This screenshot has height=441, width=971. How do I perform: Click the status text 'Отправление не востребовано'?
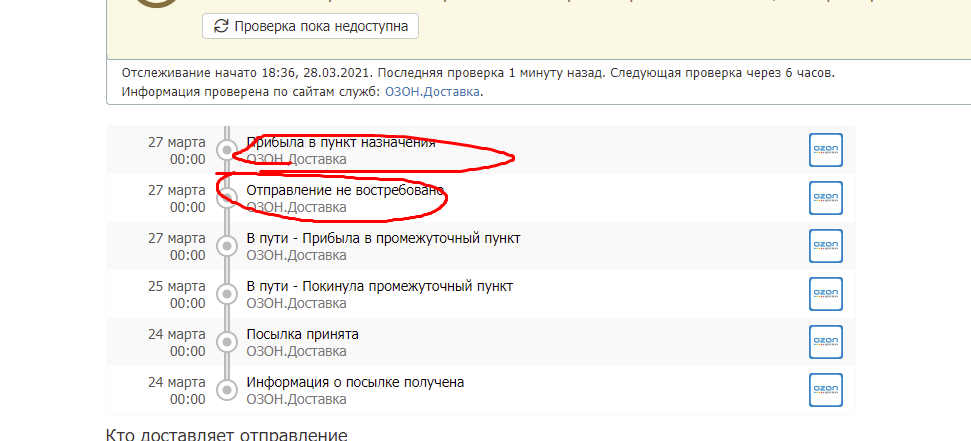[346, 190]
